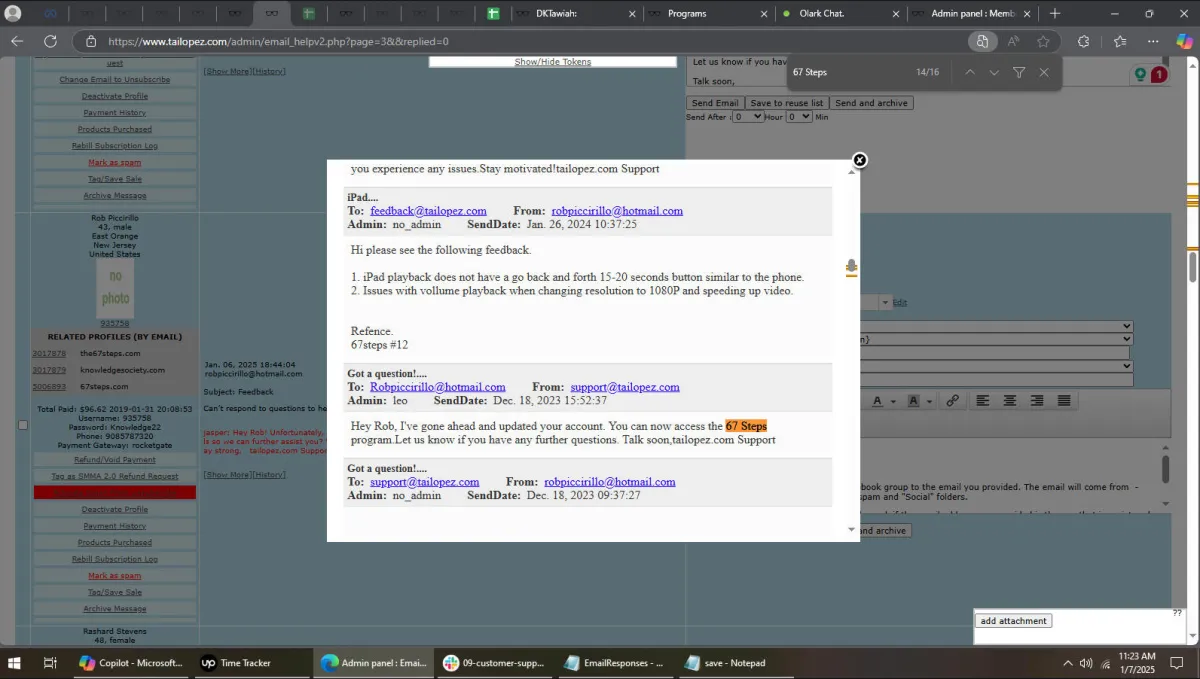Center align text in the editor

(1010, 401)
